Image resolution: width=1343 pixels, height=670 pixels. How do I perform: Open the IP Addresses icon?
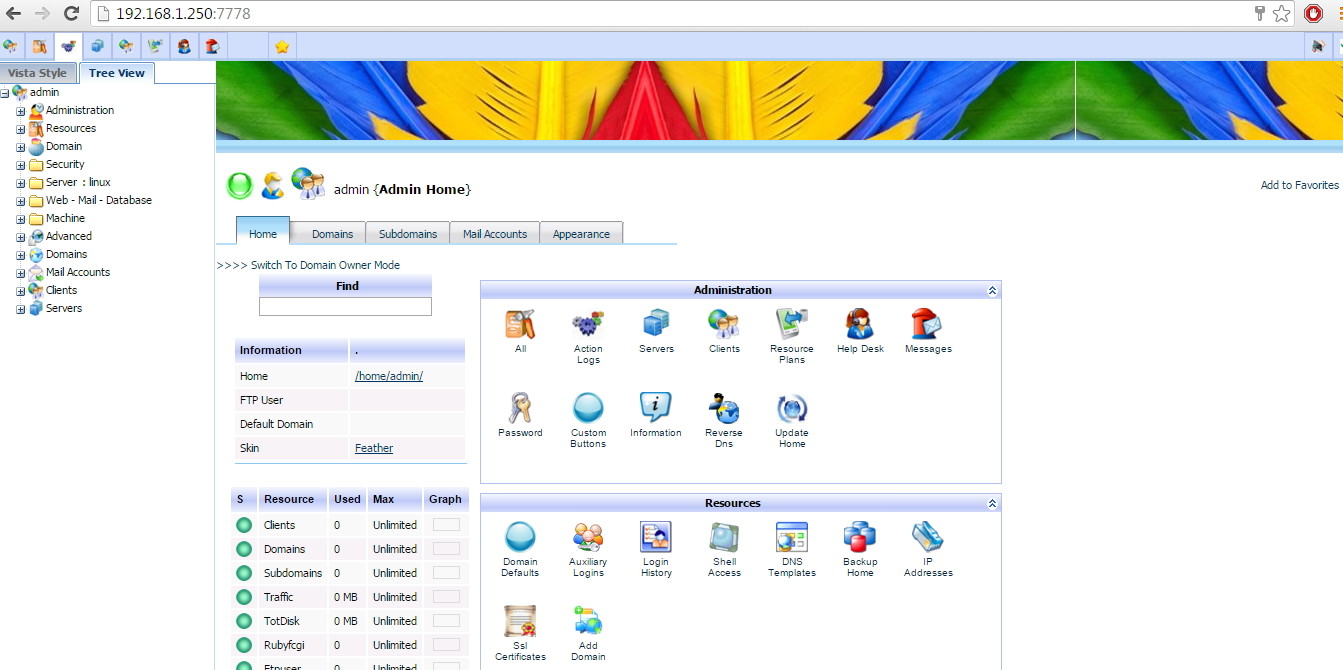[928, 537]
